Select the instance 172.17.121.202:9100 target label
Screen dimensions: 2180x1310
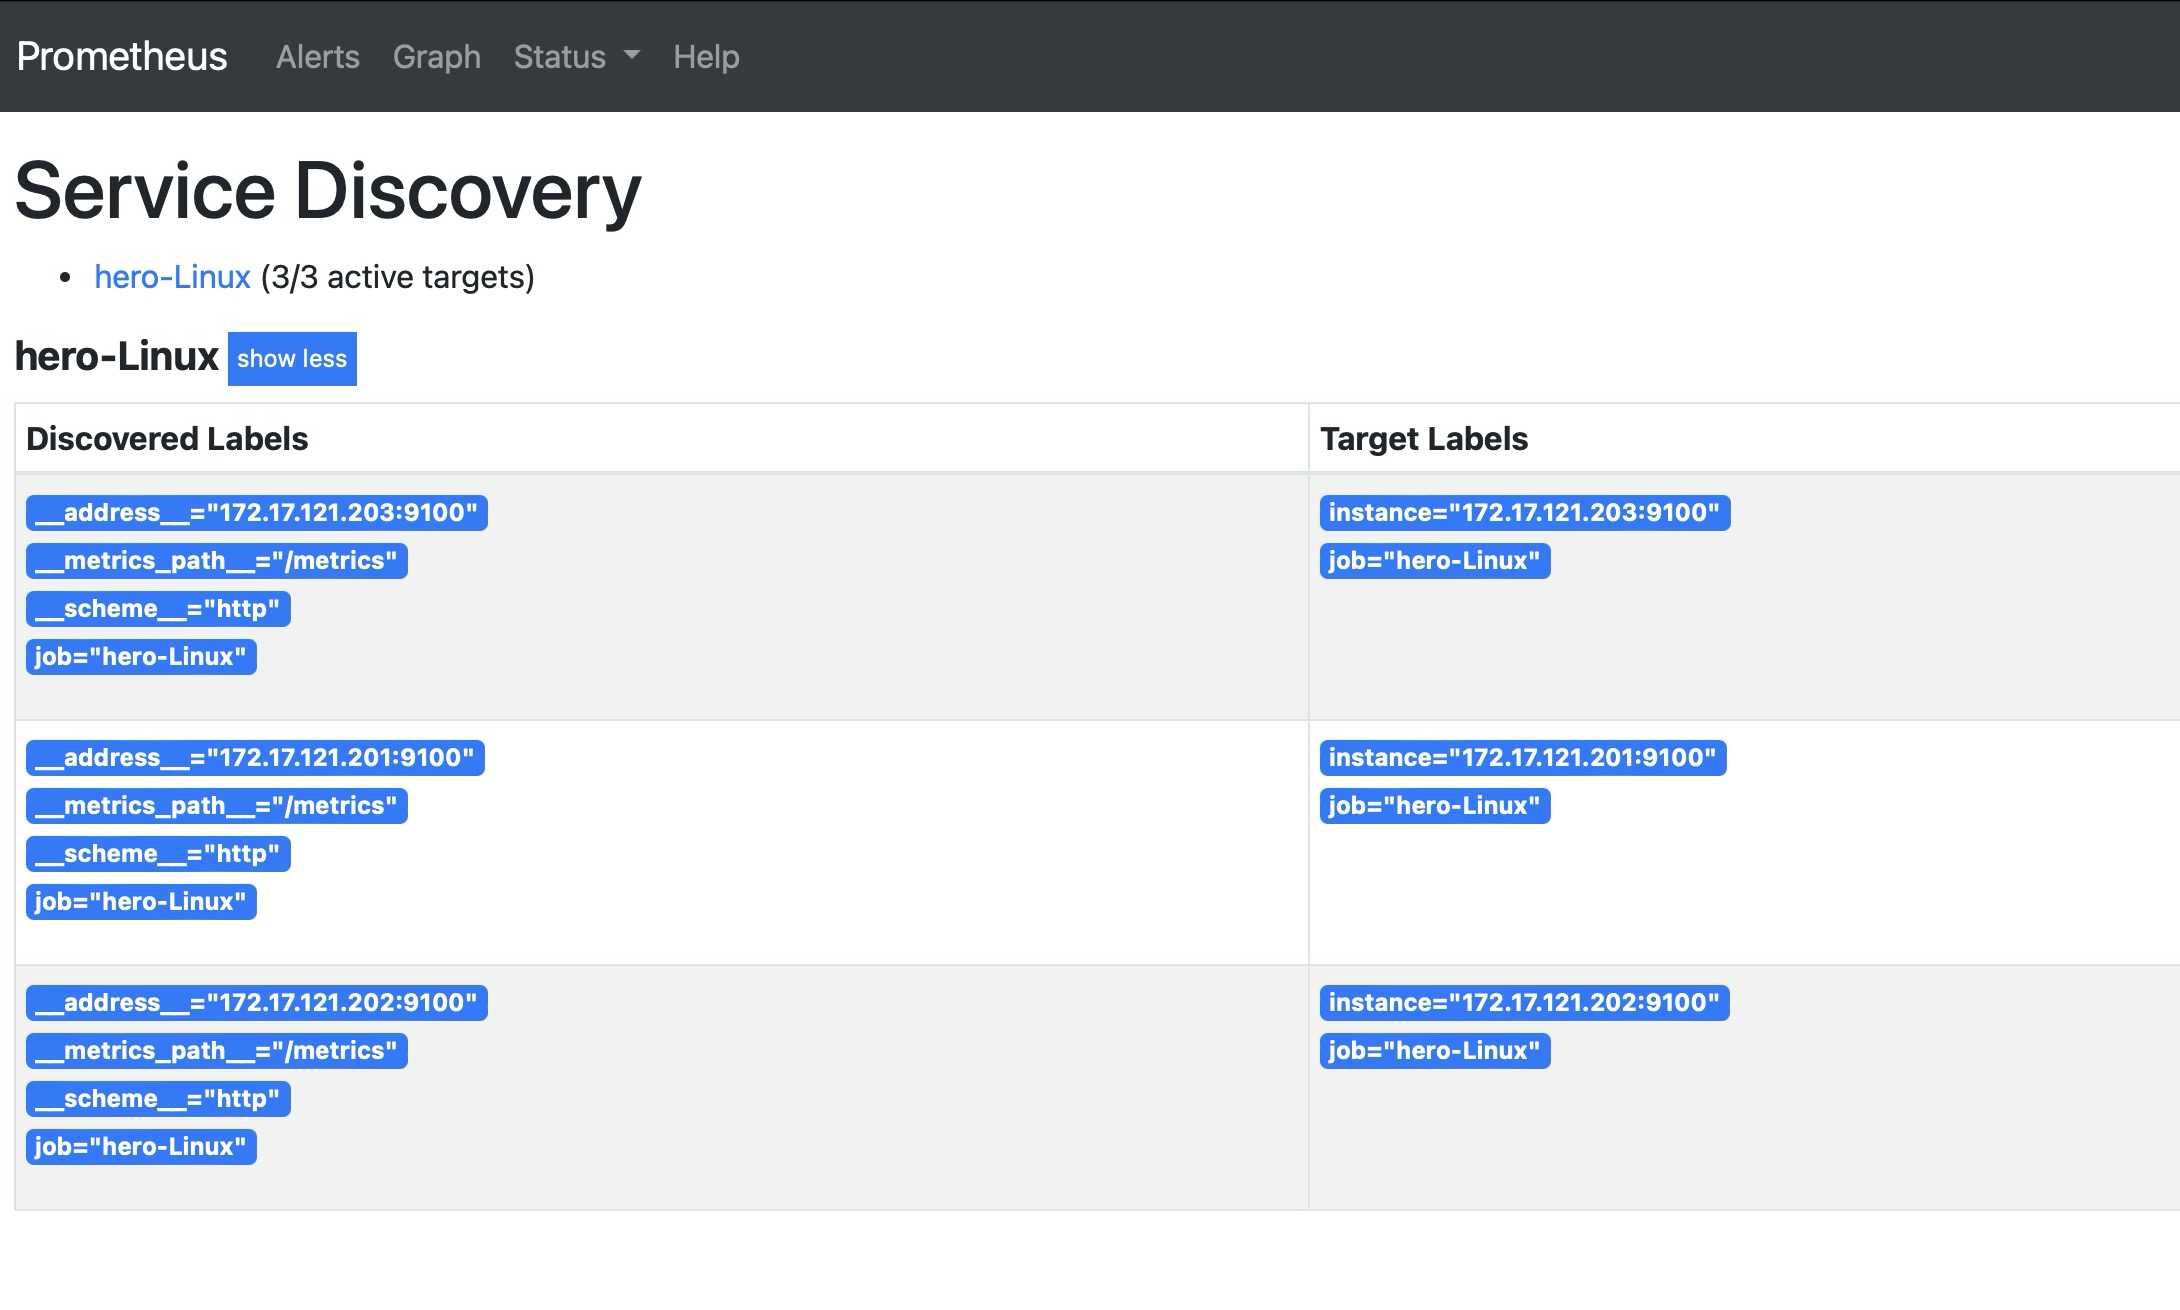coord(1525,1003)
